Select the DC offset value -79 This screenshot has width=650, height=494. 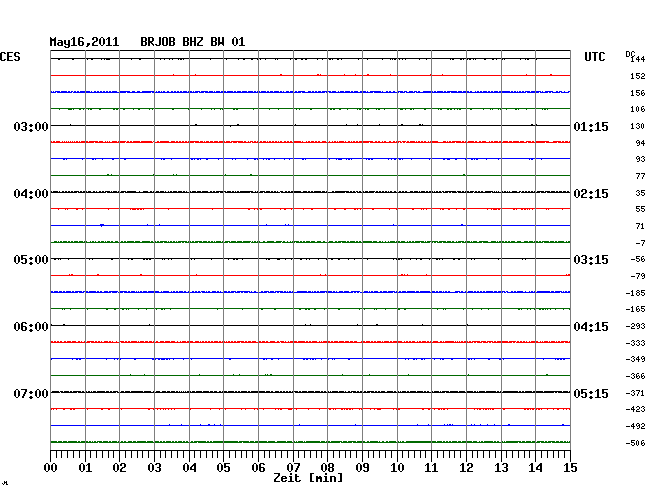(638, 276)
